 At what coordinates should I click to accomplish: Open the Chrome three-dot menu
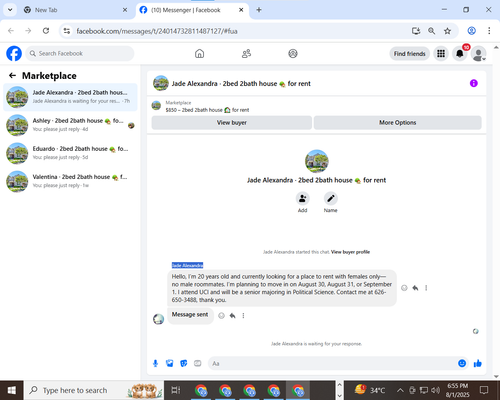pos(489,31)
